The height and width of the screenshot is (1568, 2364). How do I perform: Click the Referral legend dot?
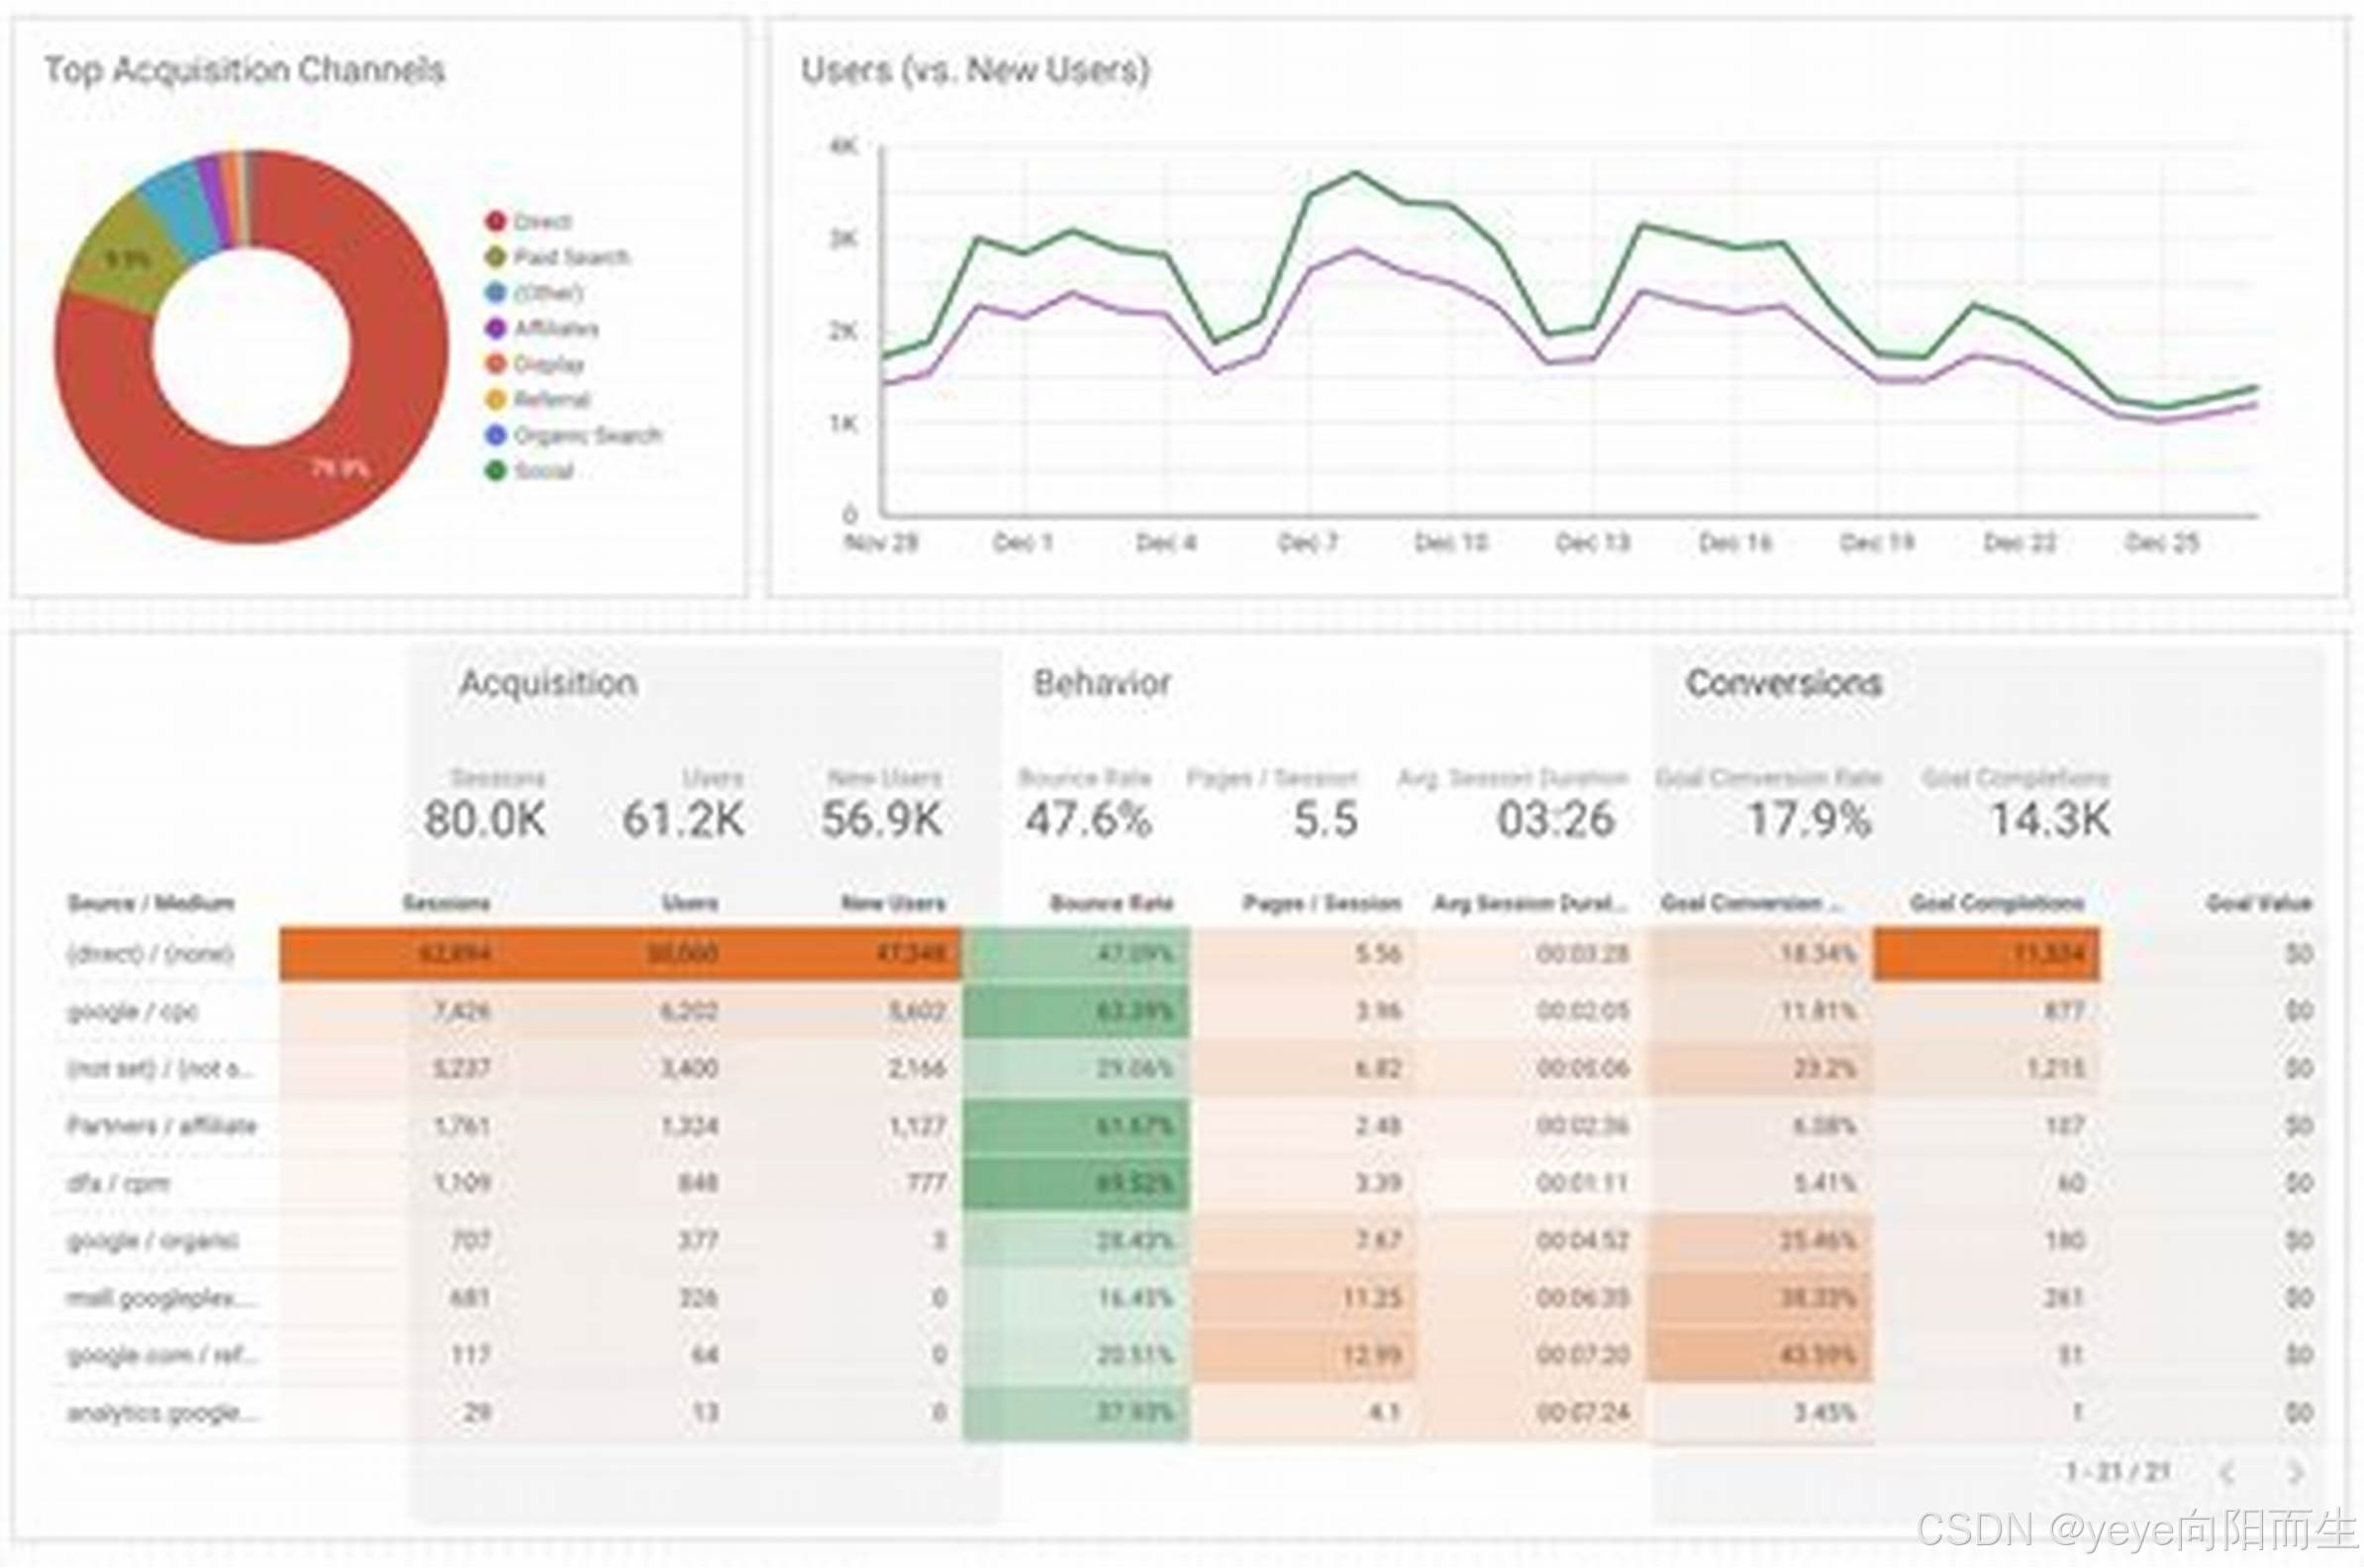[x=495, y=399]
